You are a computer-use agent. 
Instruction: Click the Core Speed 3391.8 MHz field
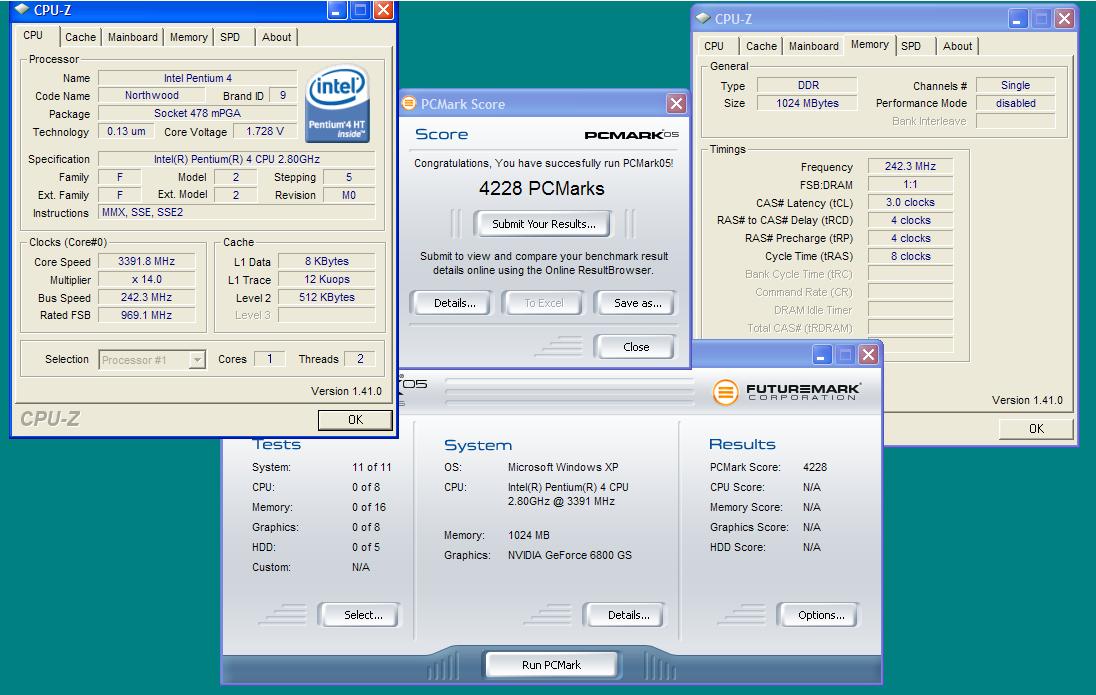pyautogui.click(x=146, y=261)
